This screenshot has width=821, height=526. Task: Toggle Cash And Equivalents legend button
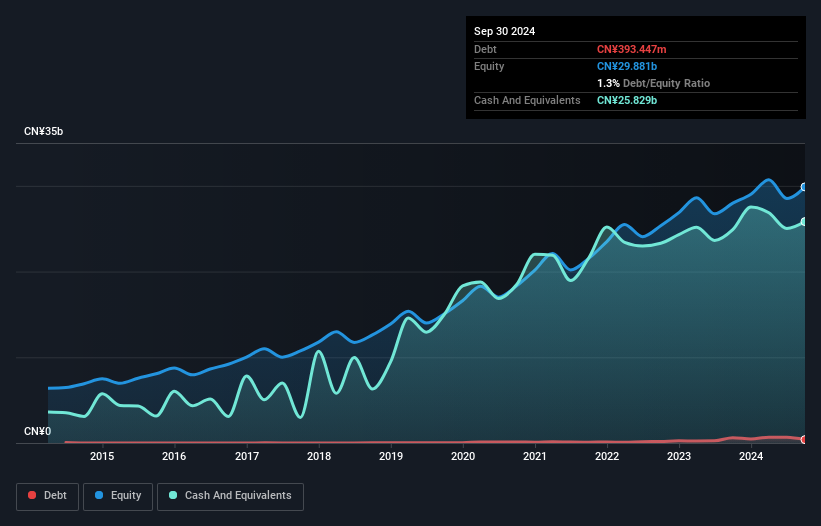tap(230, 496)
